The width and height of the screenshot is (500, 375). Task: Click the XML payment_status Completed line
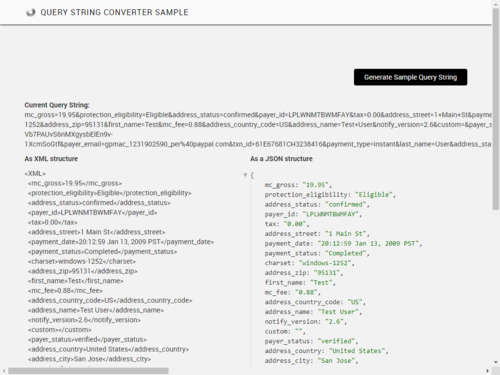(x=103, y=252)
